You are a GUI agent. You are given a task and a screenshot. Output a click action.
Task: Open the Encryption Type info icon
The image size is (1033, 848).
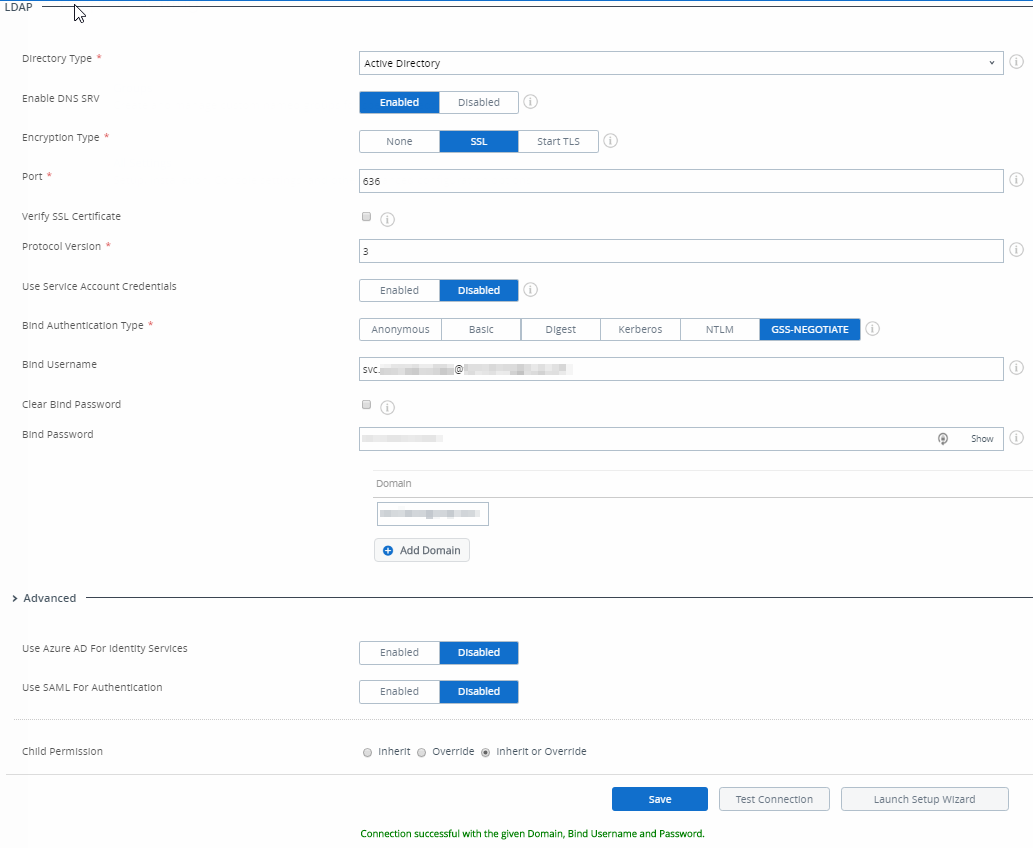(x=610, y=141)
